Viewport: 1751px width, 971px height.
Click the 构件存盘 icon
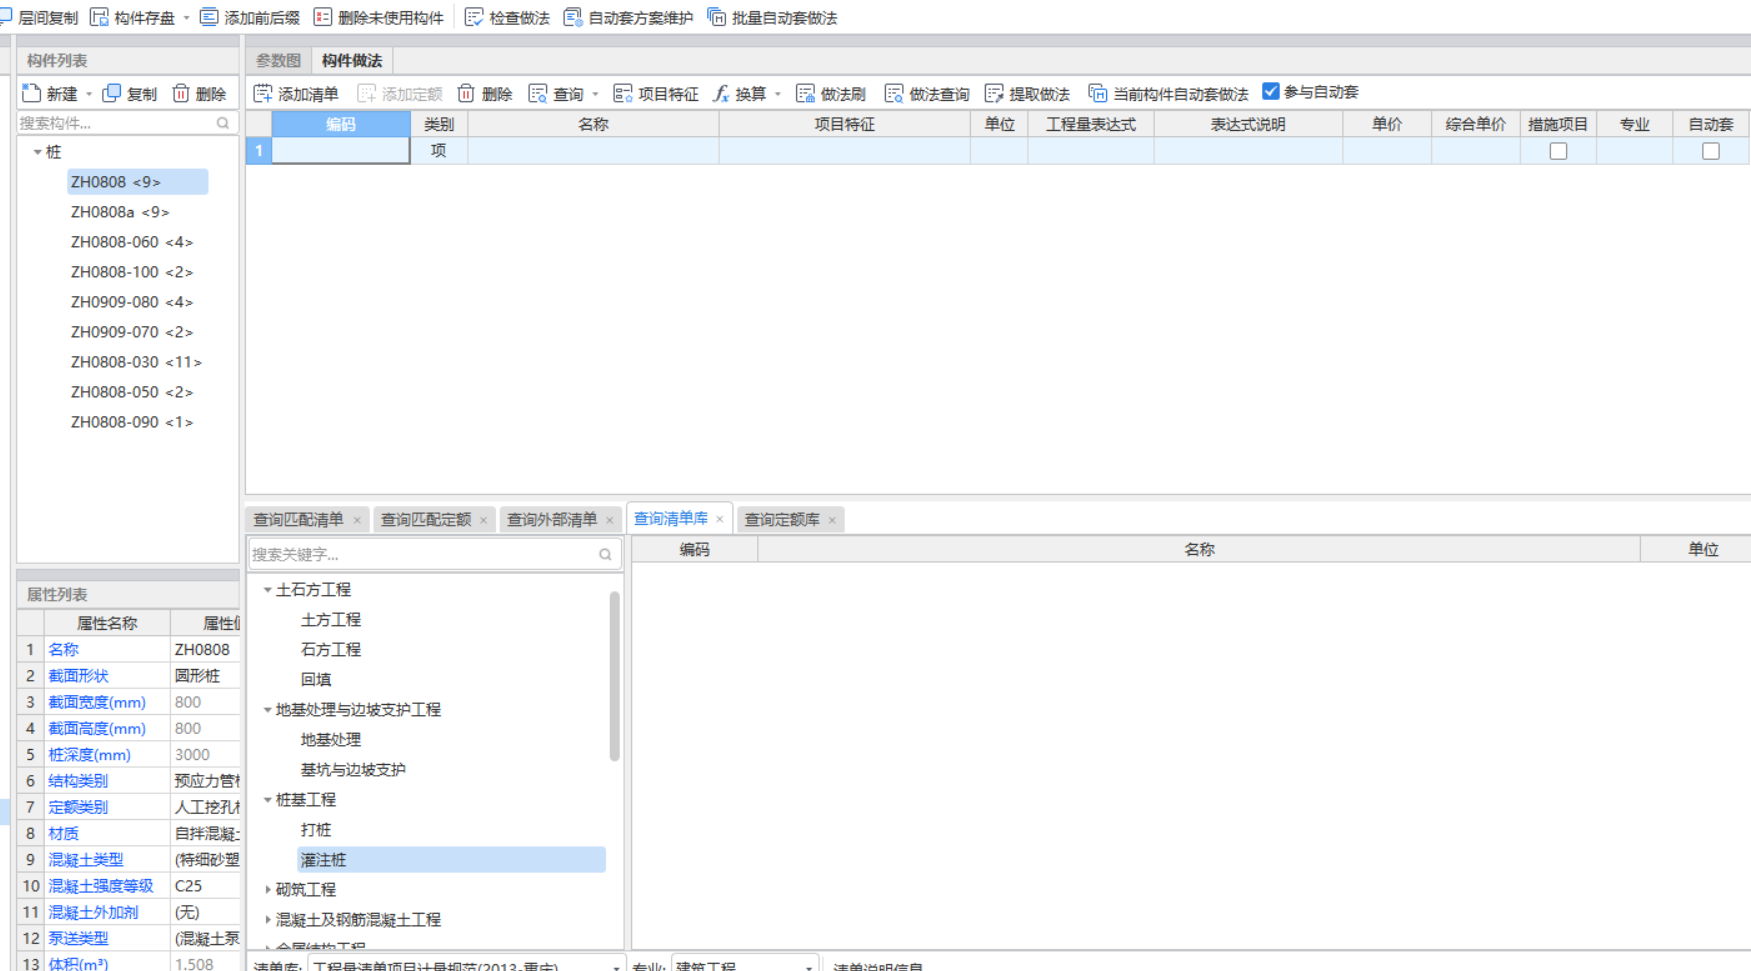pyautogui.click(x=99, y=17)
